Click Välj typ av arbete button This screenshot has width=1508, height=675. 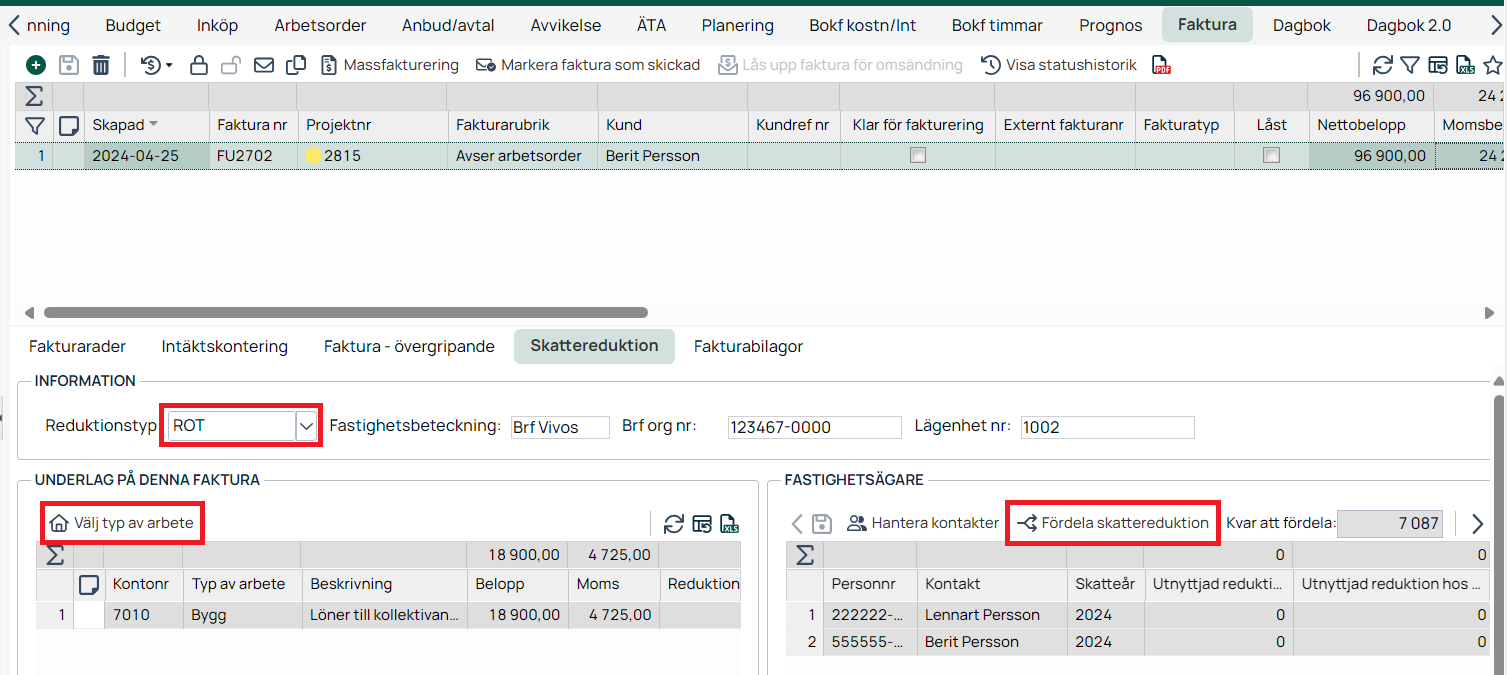(x=122, y=523)
